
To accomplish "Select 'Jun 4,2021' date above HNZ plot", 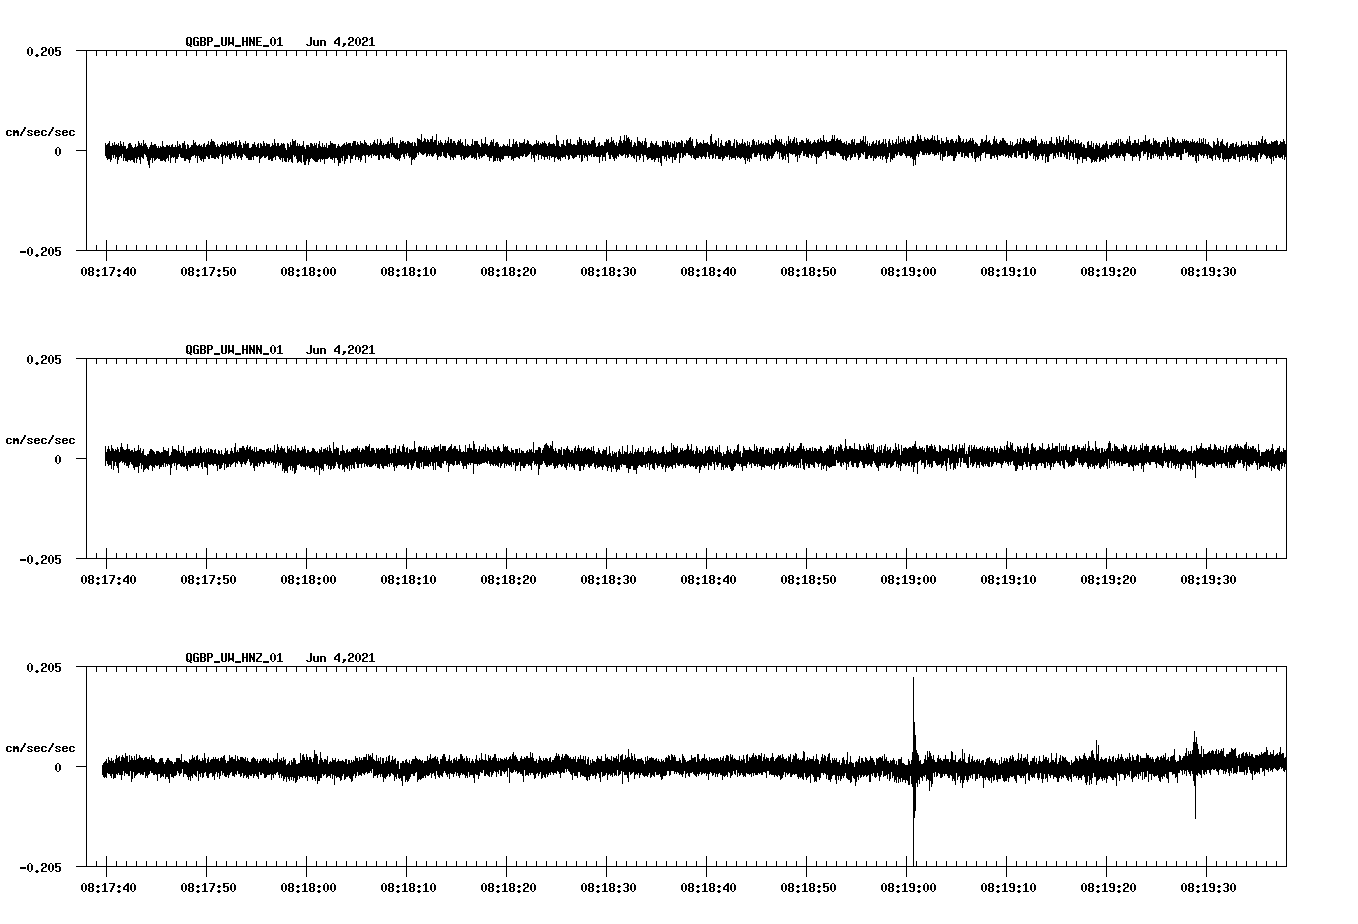I will point(341,658).
